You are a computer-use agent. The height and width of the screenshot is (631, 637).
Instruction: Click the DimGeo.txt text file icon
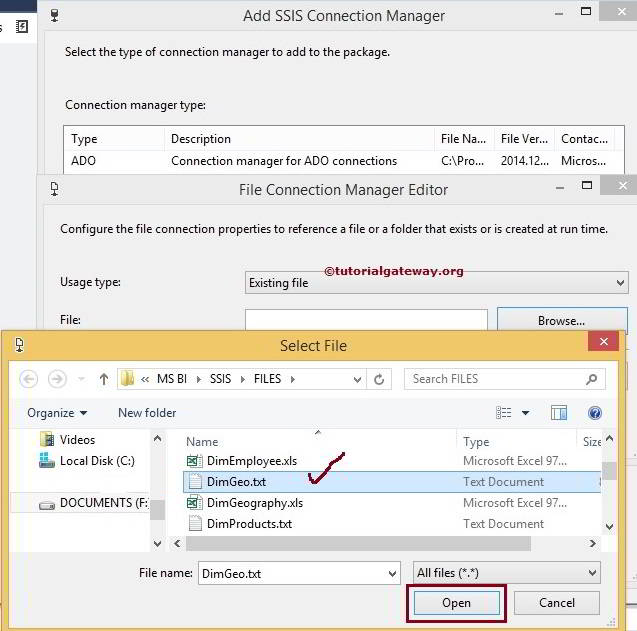[x=195, y=481]
